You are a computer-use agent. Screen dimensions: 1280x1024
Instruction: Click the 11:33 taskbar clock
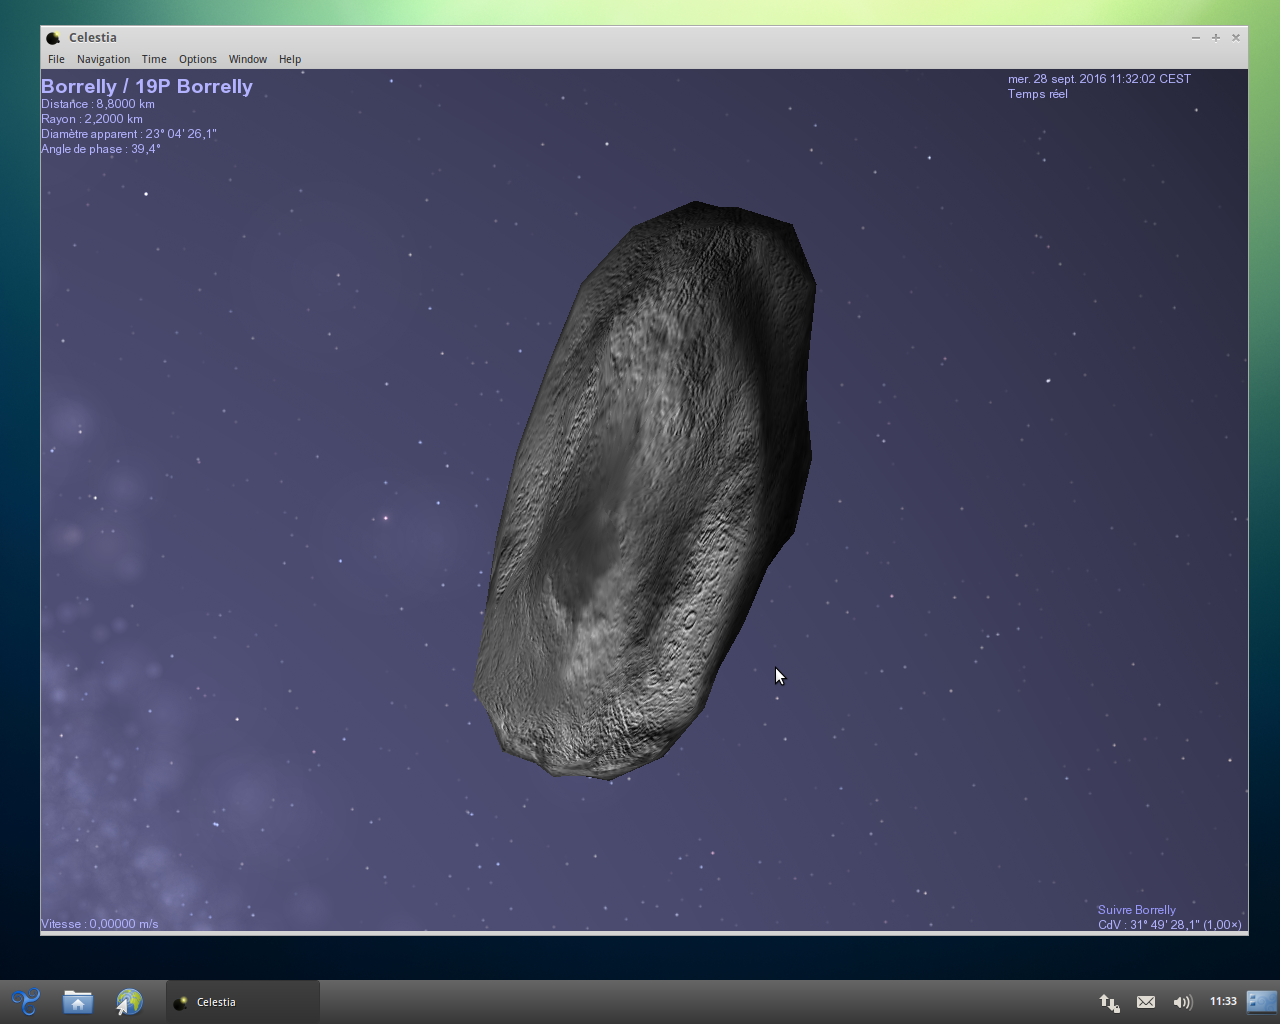pos(1223,1001)
